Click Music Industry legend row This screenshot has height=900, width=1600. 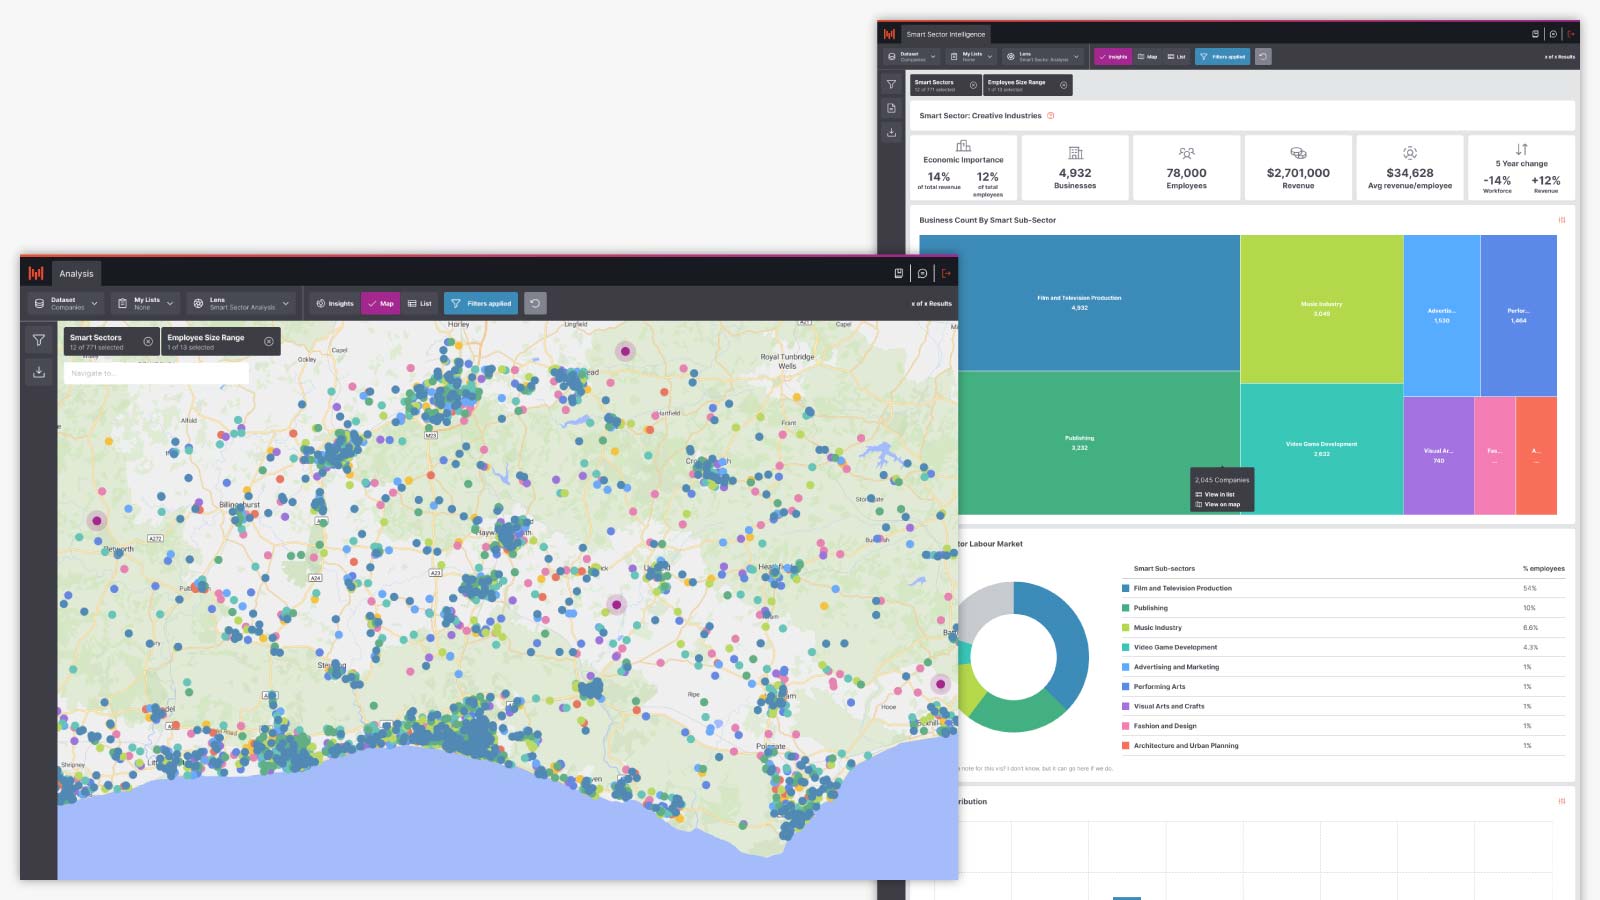(x=1343, y=627)
